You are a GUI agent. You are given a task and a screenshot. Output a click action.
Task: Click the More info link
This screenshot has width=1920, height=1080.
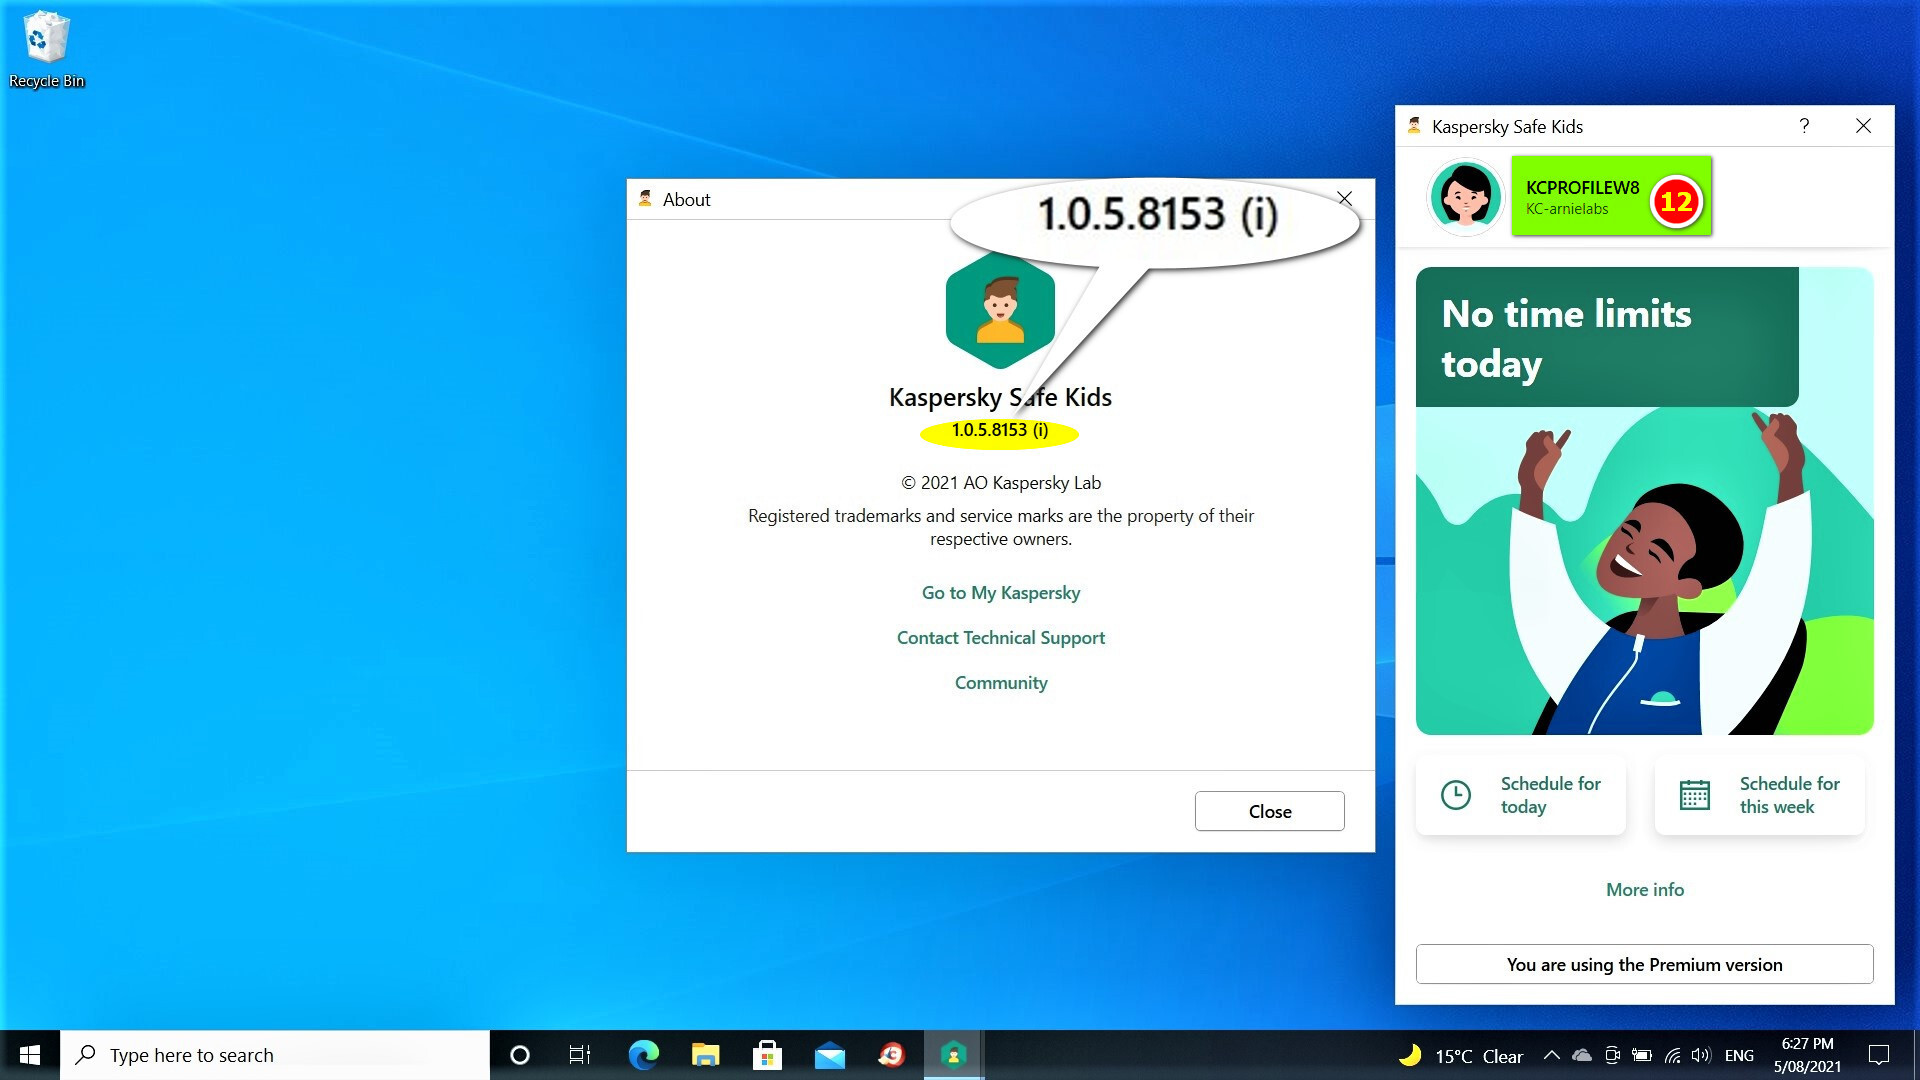pos(1644,890)
